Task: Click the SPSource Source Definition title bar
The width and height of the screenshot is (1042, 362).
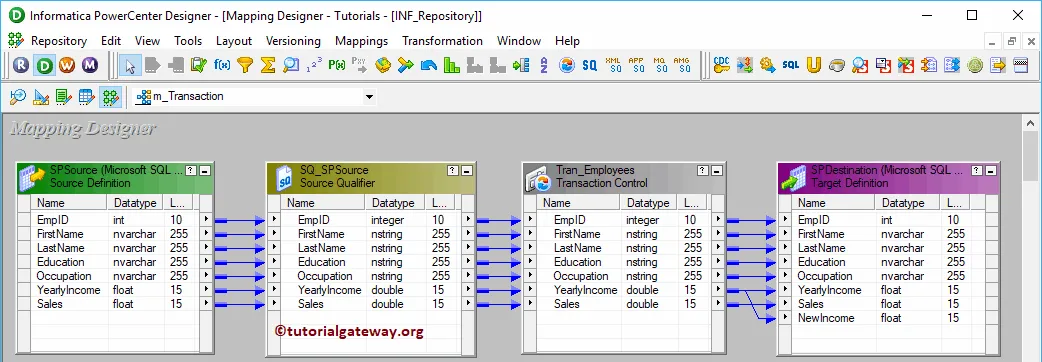Action: pyautogui.click(x=114, y=177)
